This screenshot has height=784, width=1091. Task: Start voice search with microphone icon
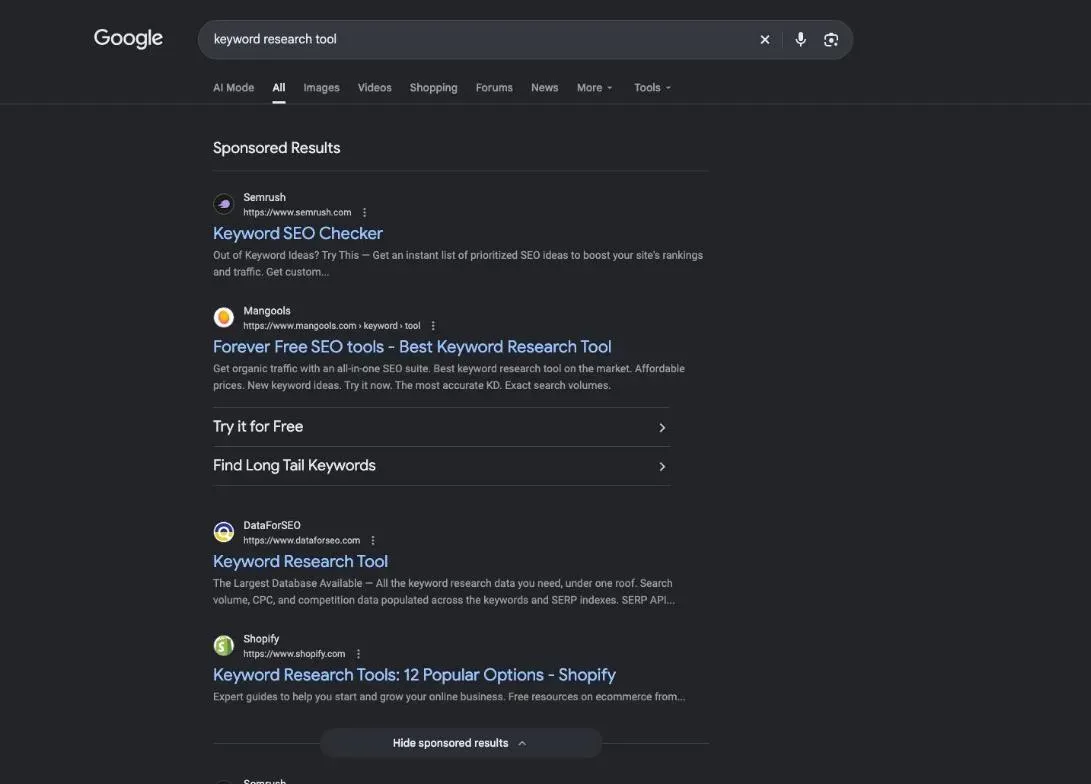801,40
